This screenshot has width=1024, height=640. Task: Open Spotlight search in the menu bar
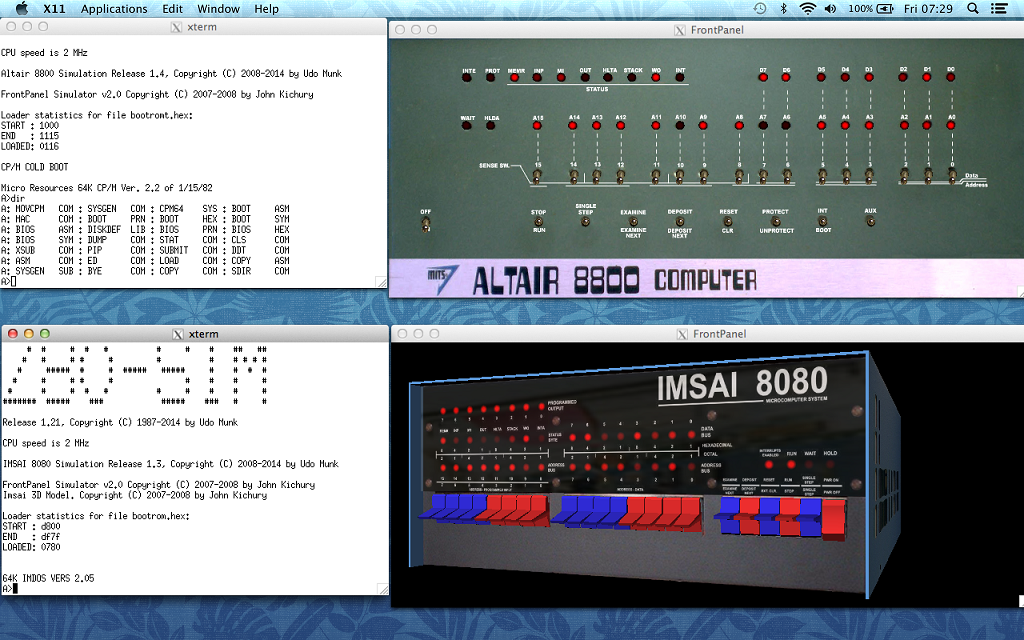[x=971, y=8]
